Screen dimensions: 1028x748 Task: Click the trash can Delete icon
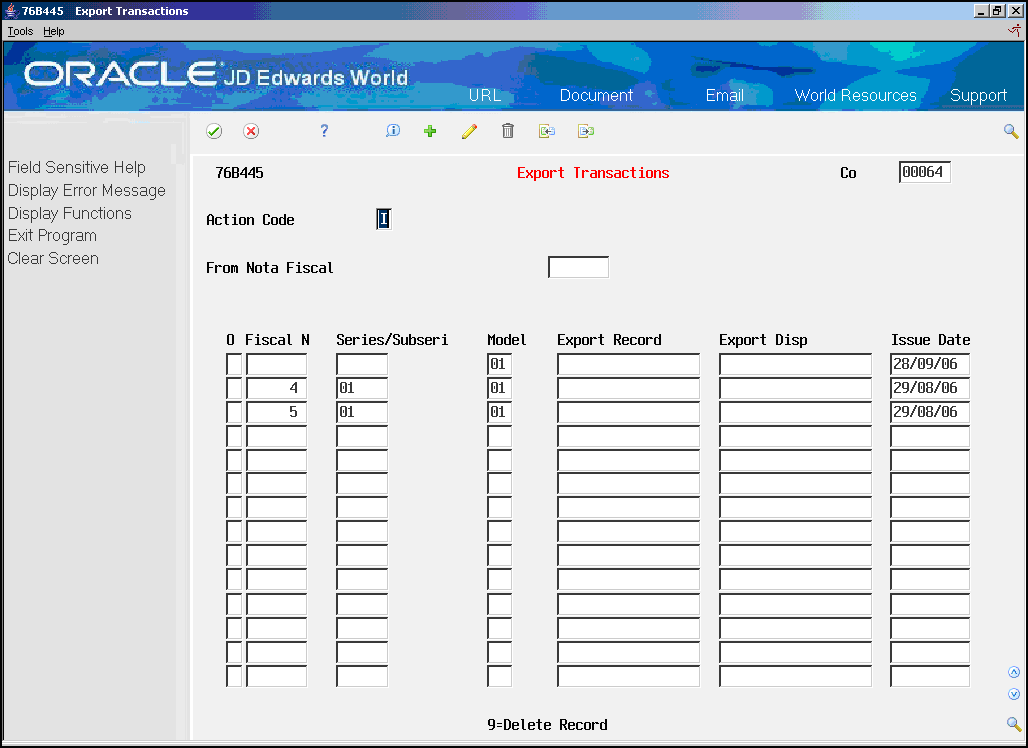click(507, 131)
